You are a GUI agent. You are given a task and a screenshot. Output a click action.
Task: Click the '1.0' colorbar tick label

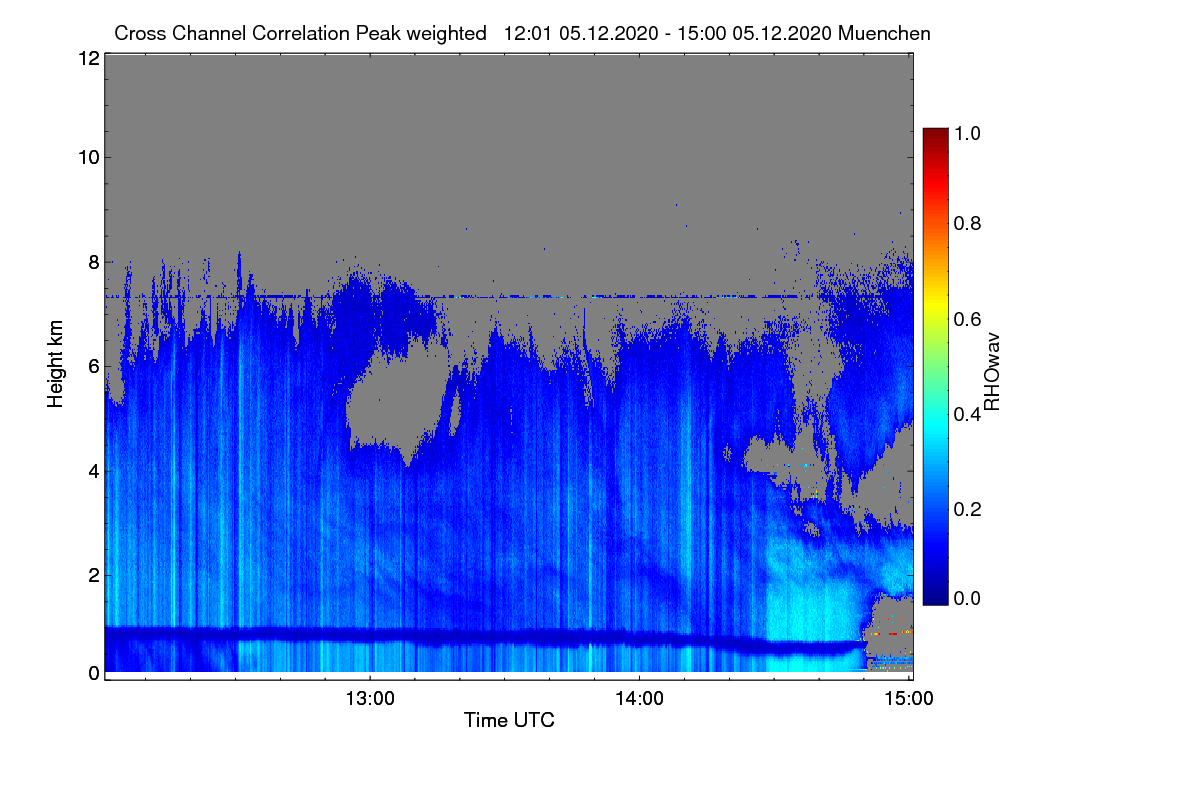[967, 133]
